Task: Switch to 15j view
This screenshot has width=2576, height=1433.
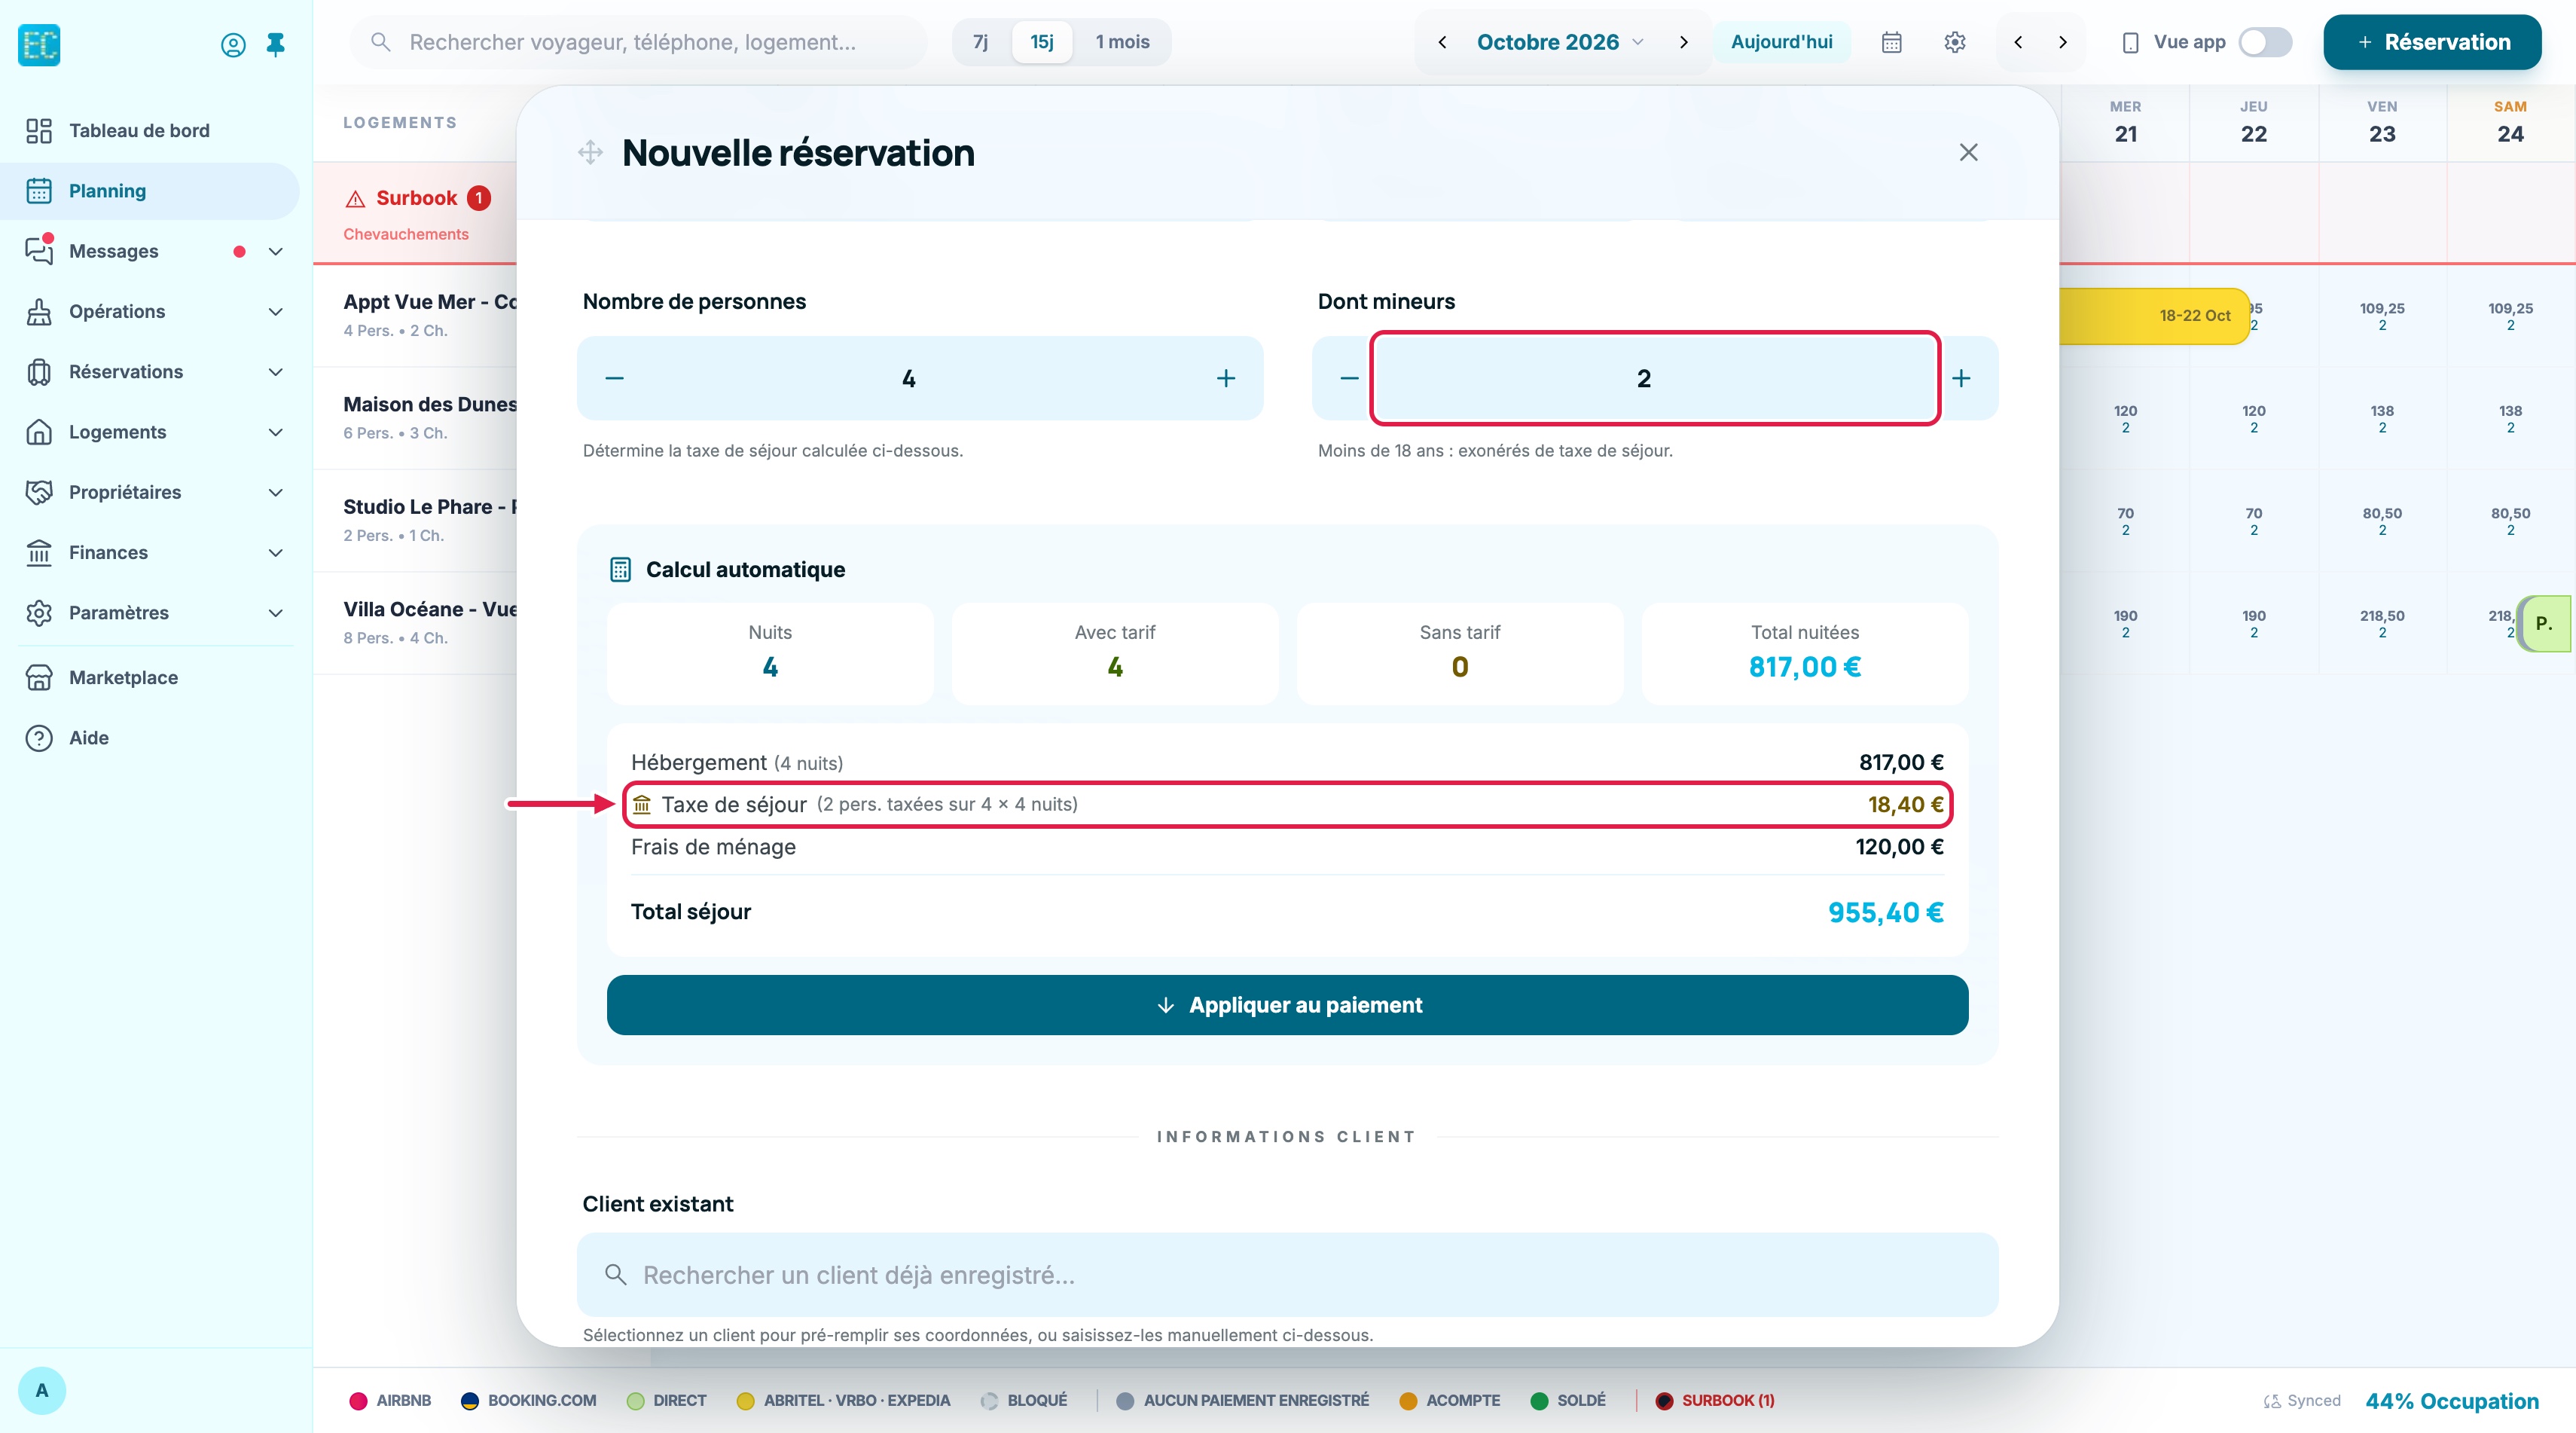Action: 1042,42
